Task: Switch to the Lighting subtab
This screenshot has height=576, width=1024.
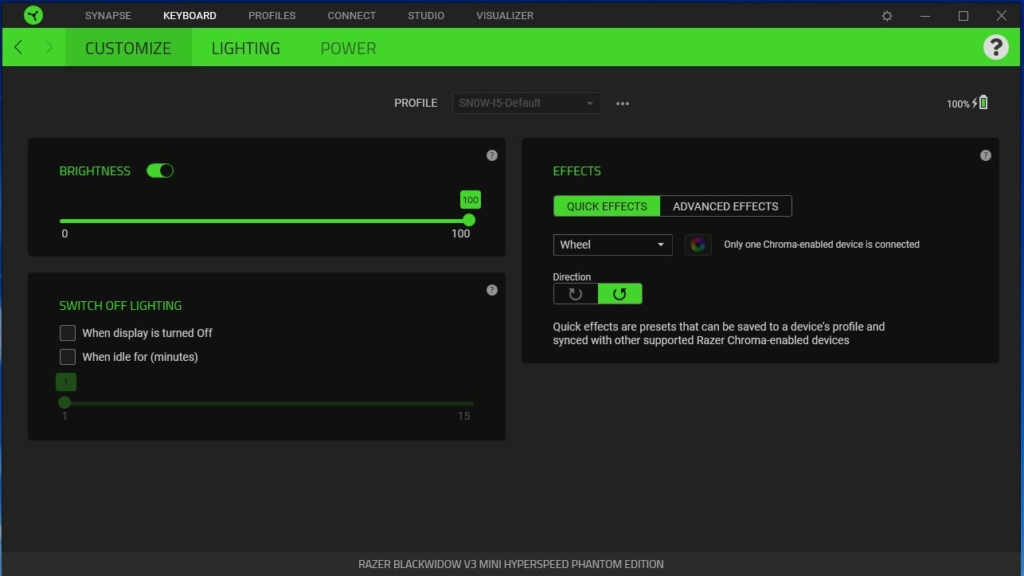Action: pos(246,48)
